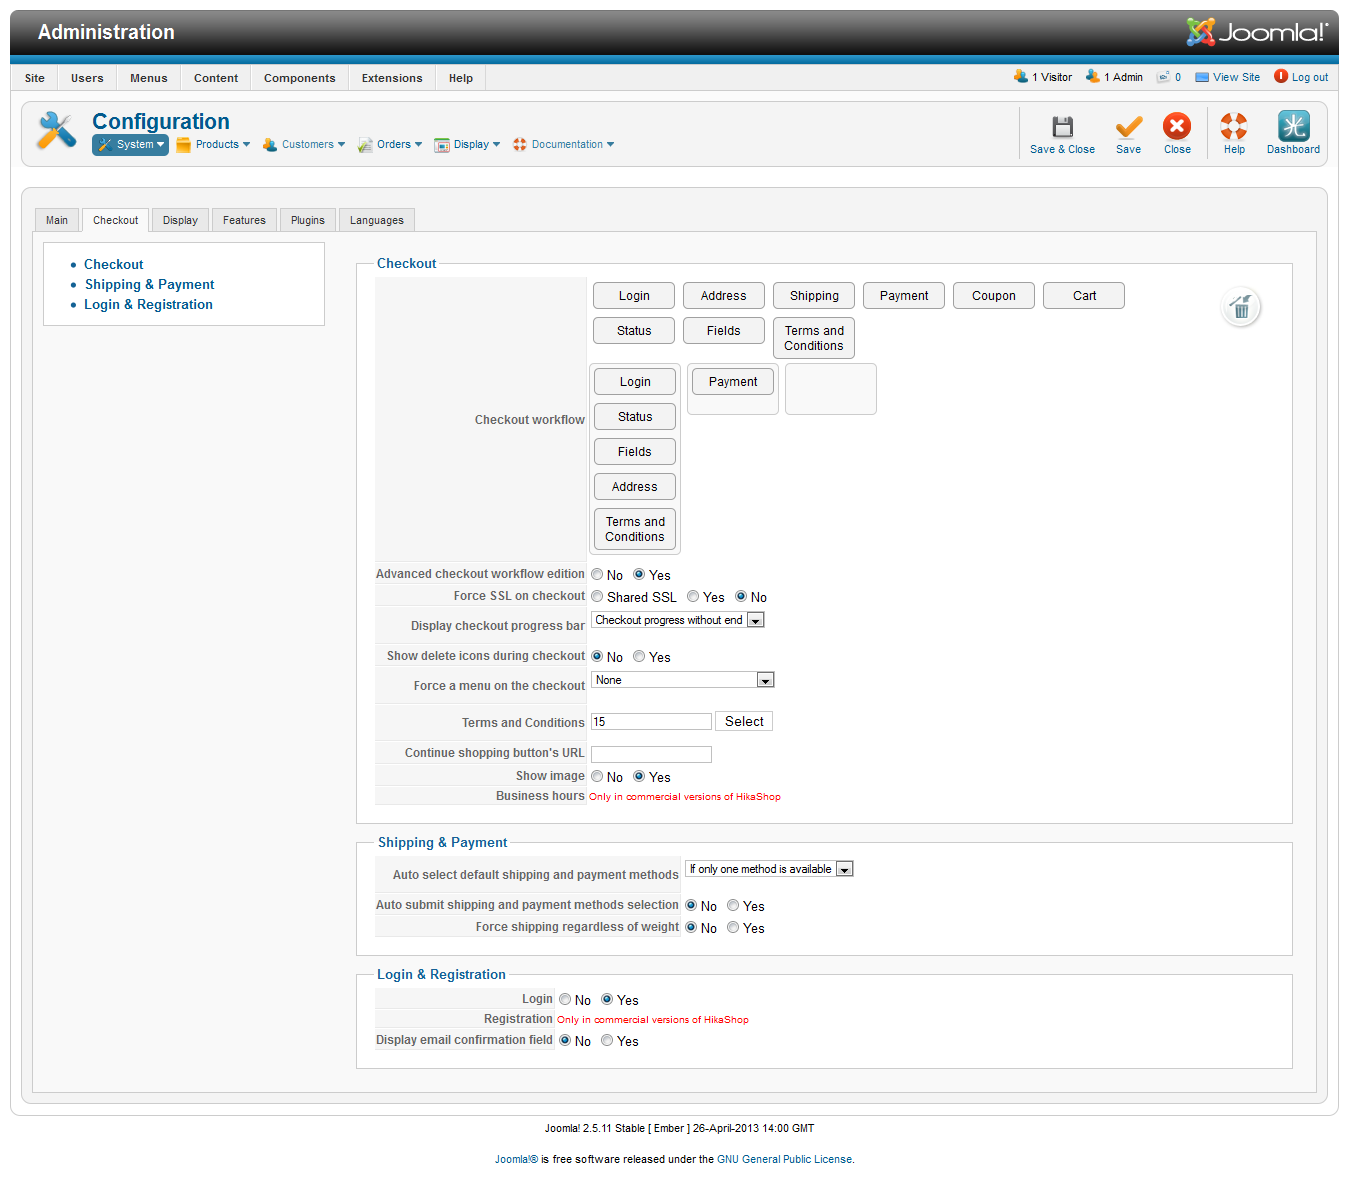Jump to the Checkout section link in sidebar
Viewport: 1349px width, 1189px height.
114,265
